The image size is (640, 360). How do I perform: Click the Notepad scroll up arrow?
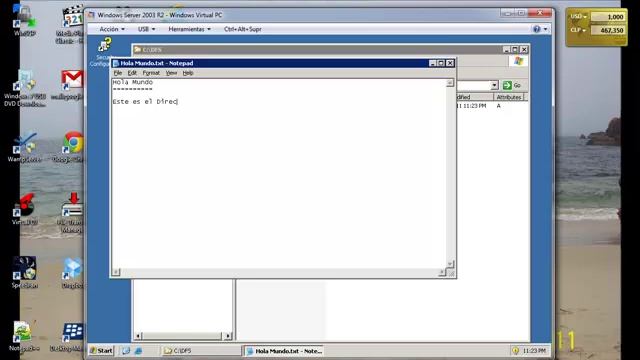pyautogui.click(x=449, y=83)
